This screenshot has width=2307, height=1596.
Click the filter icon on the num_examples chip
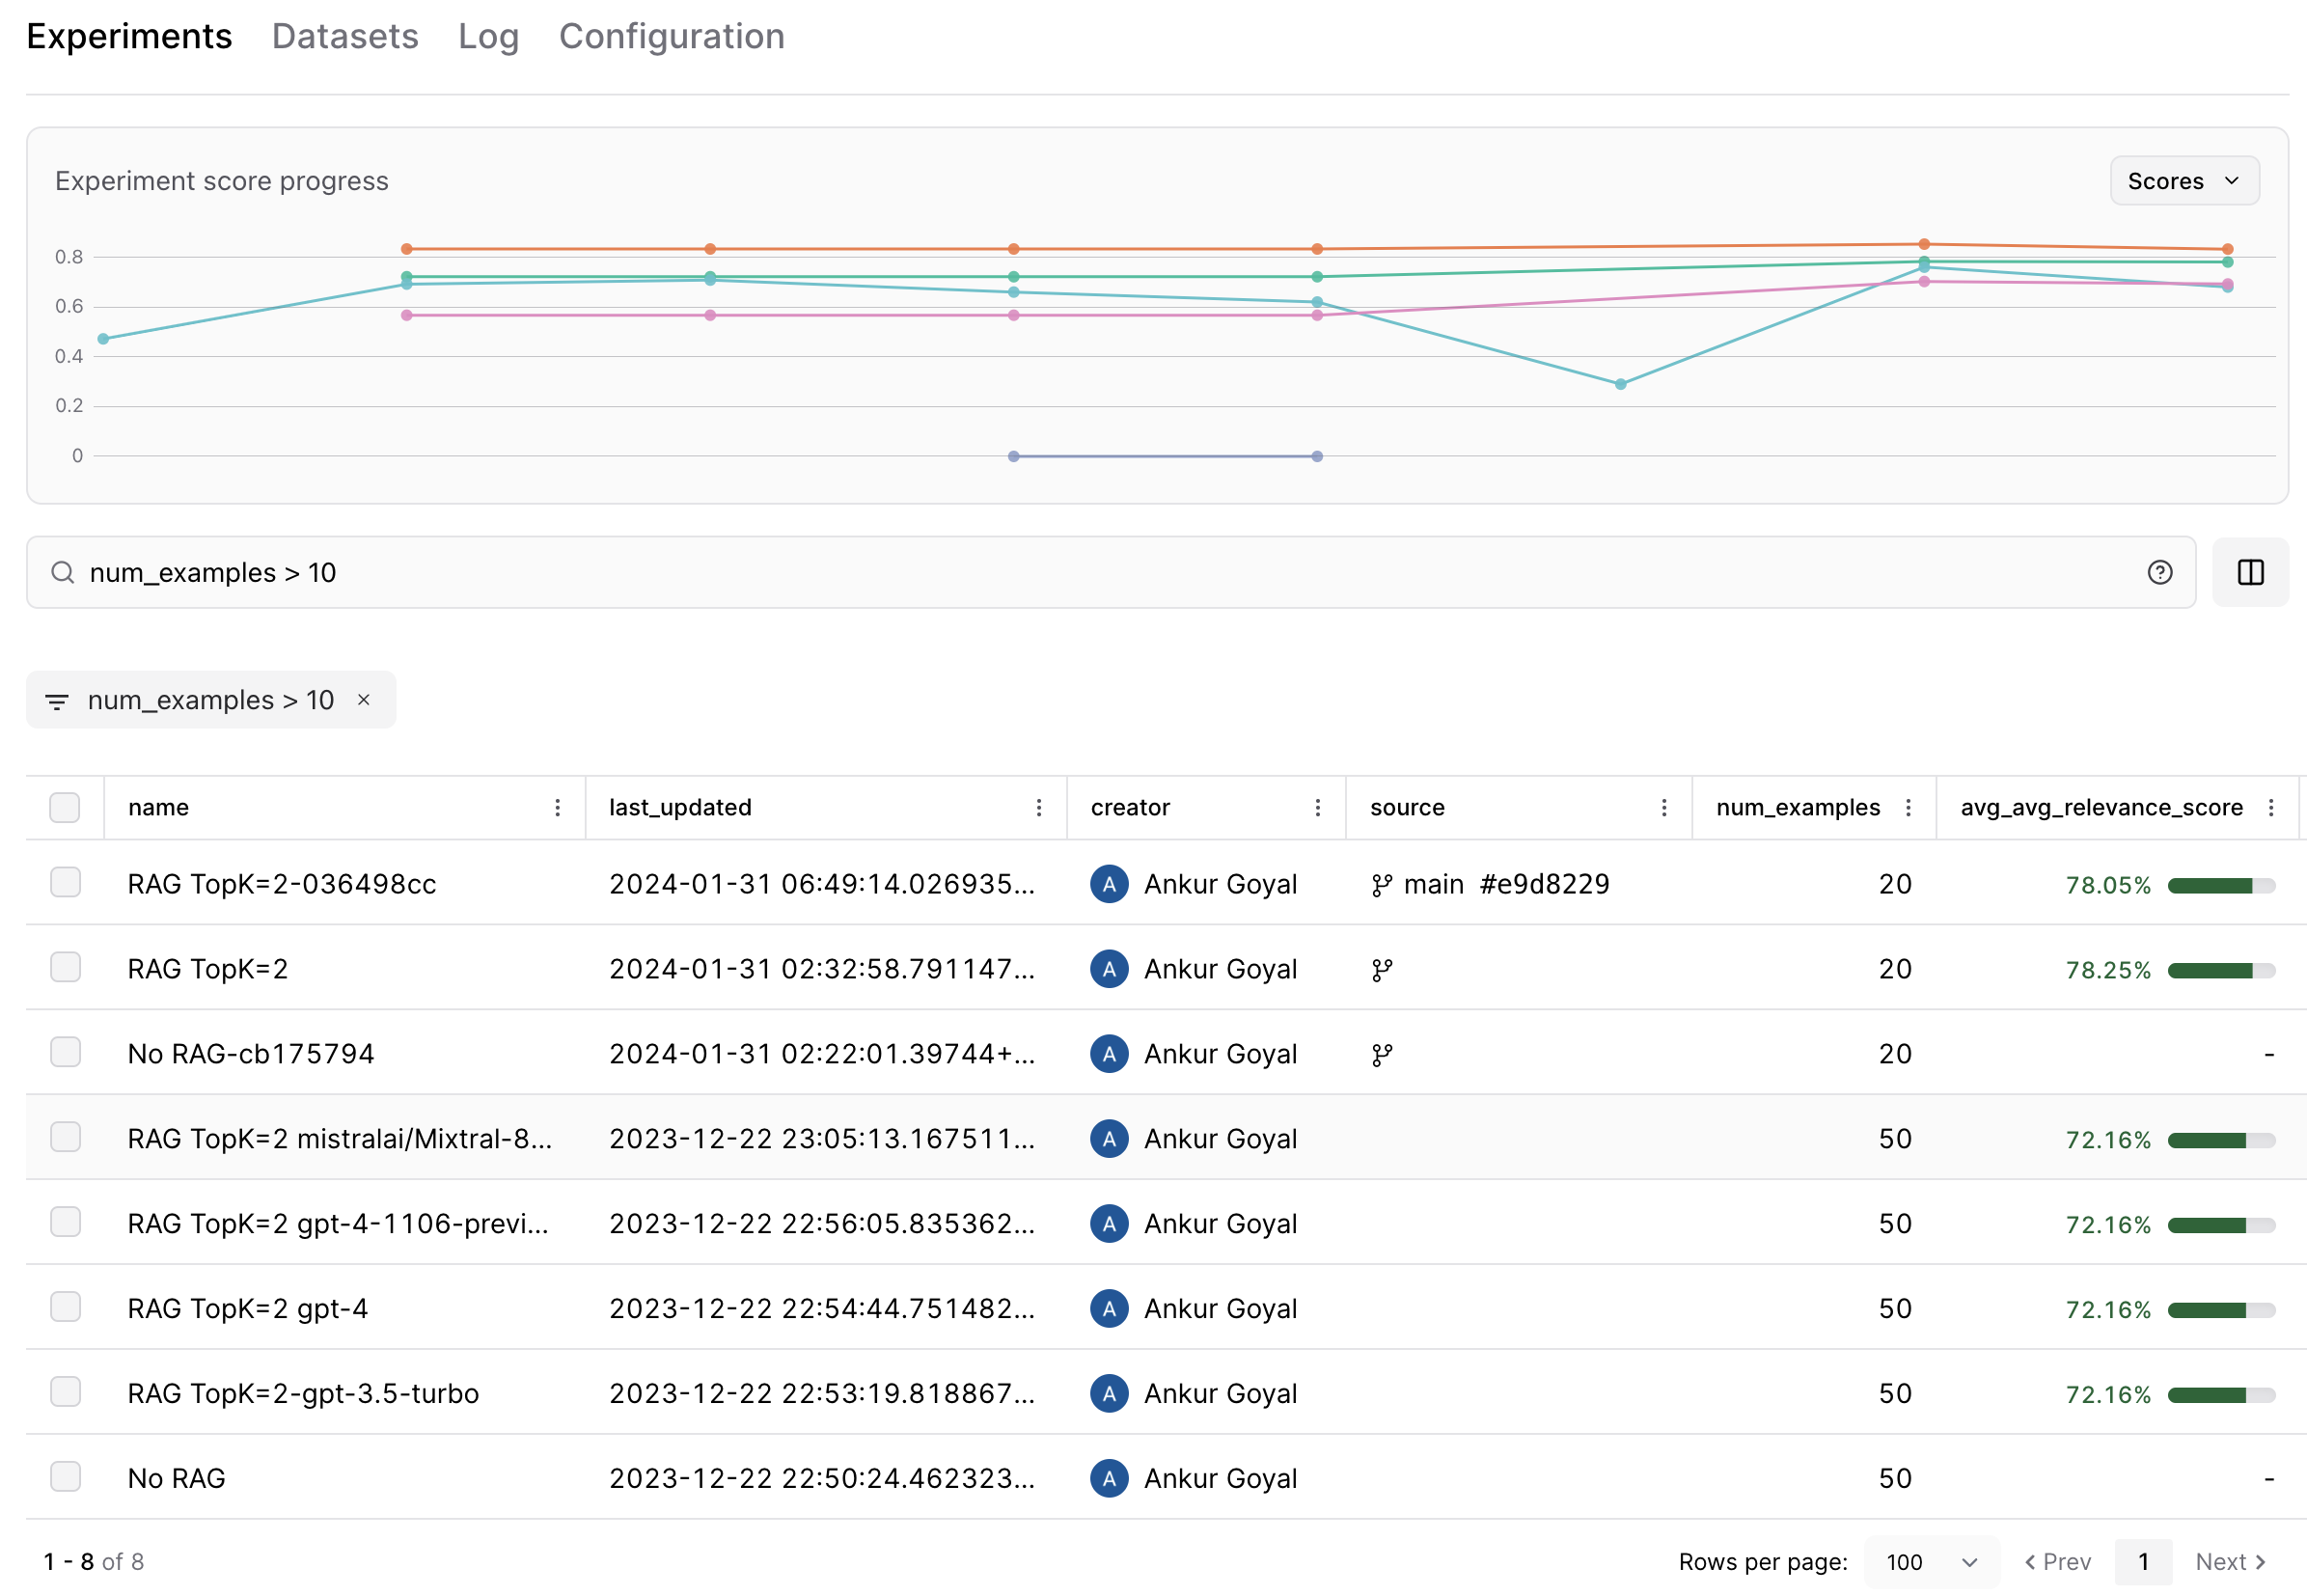[x=57, y=700]
